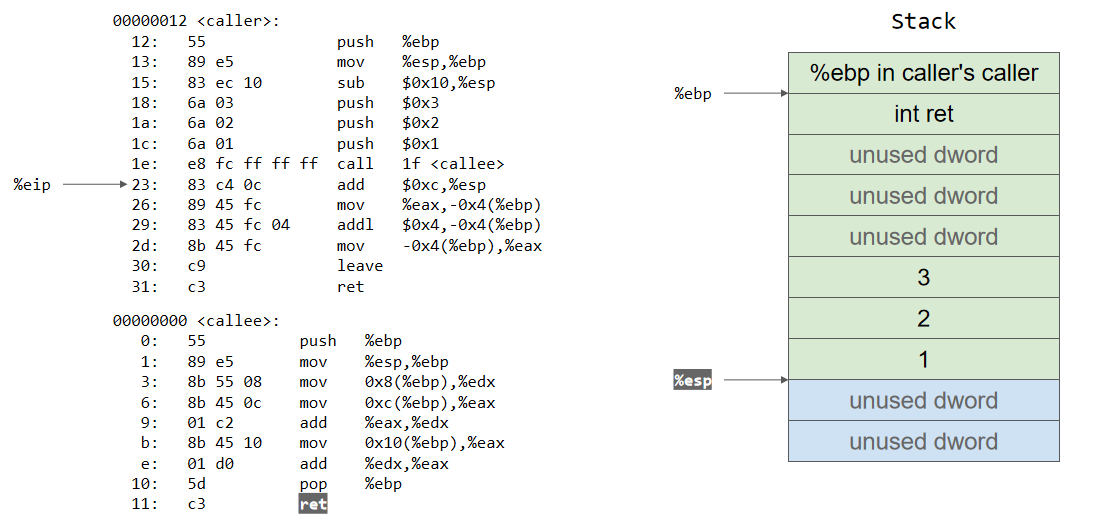Select the stack cell containing 2

click(923, 318)
